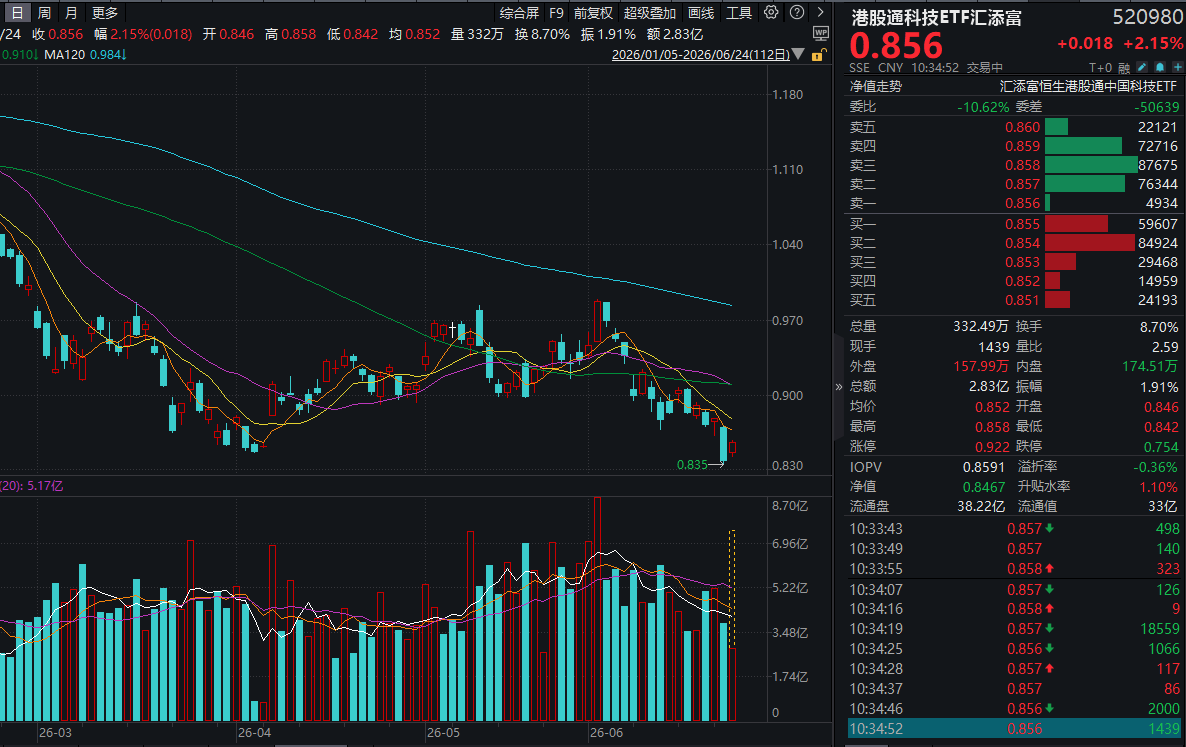The image size is (1186, 747).
Task: Open the 工具 tools menu
Action: pyautogui.click(x=739, y=13)
